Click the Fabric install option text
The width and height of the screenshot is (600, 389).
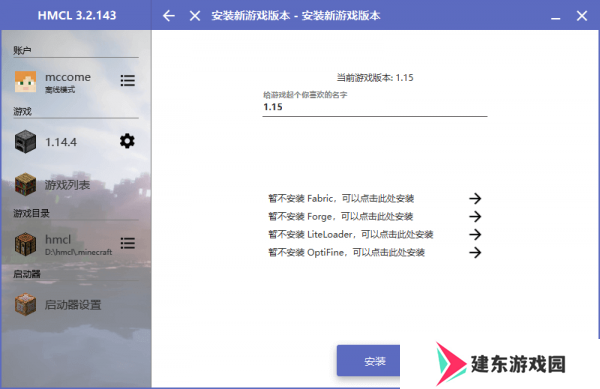pos(341,198)
